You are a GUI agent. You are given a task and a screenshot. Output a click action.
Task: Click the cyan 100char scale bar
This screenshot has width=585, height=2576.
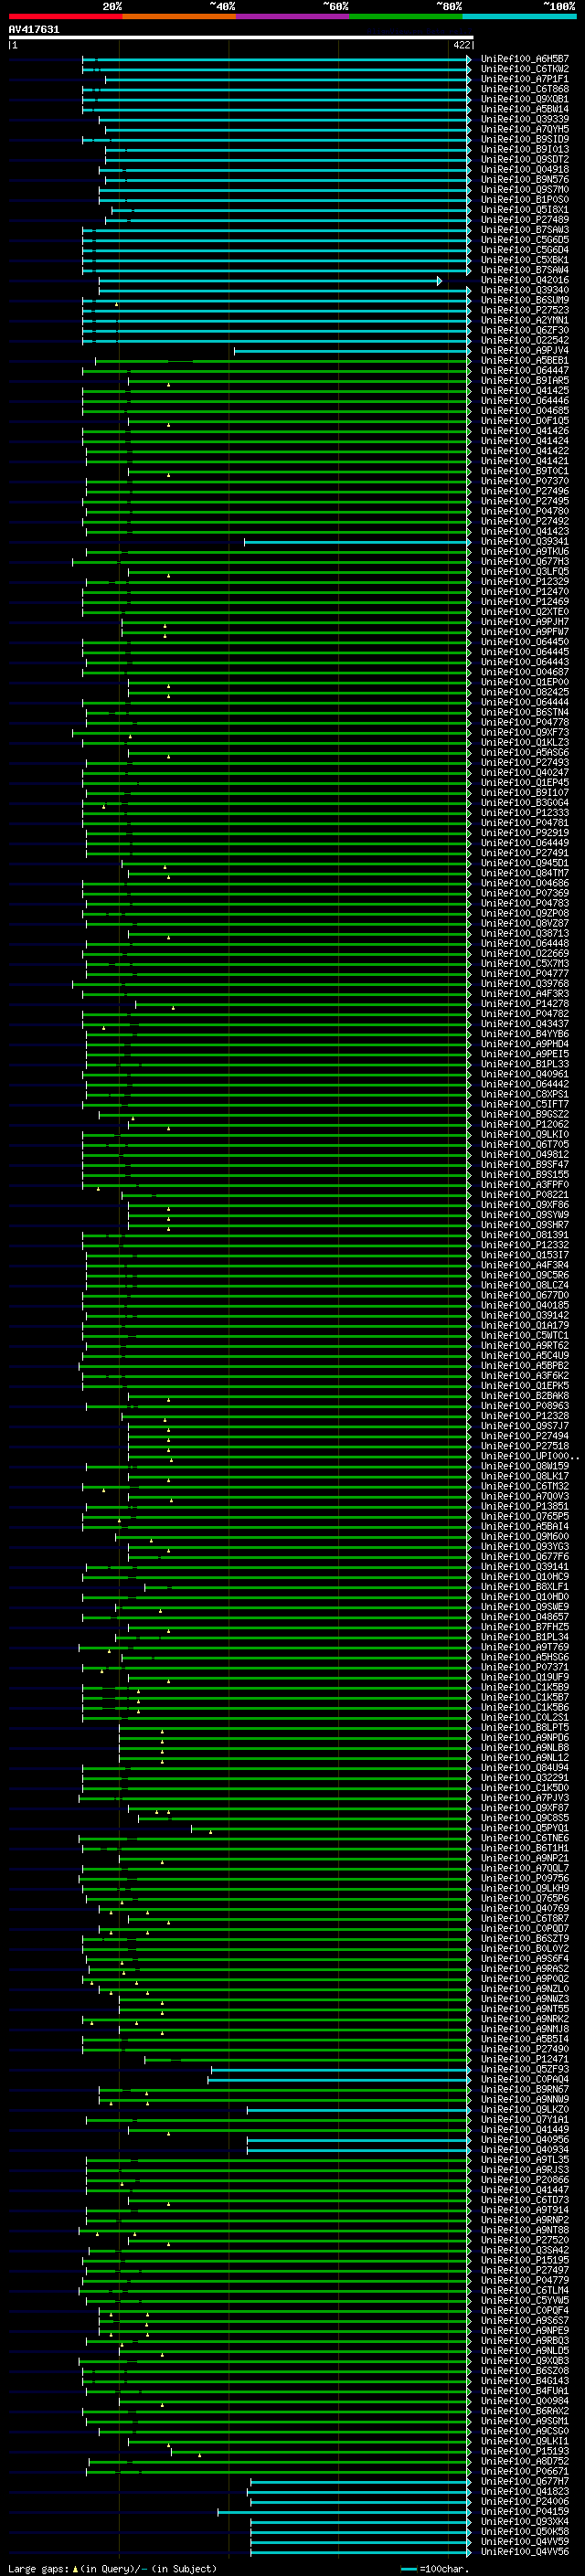coord(409,2569)
